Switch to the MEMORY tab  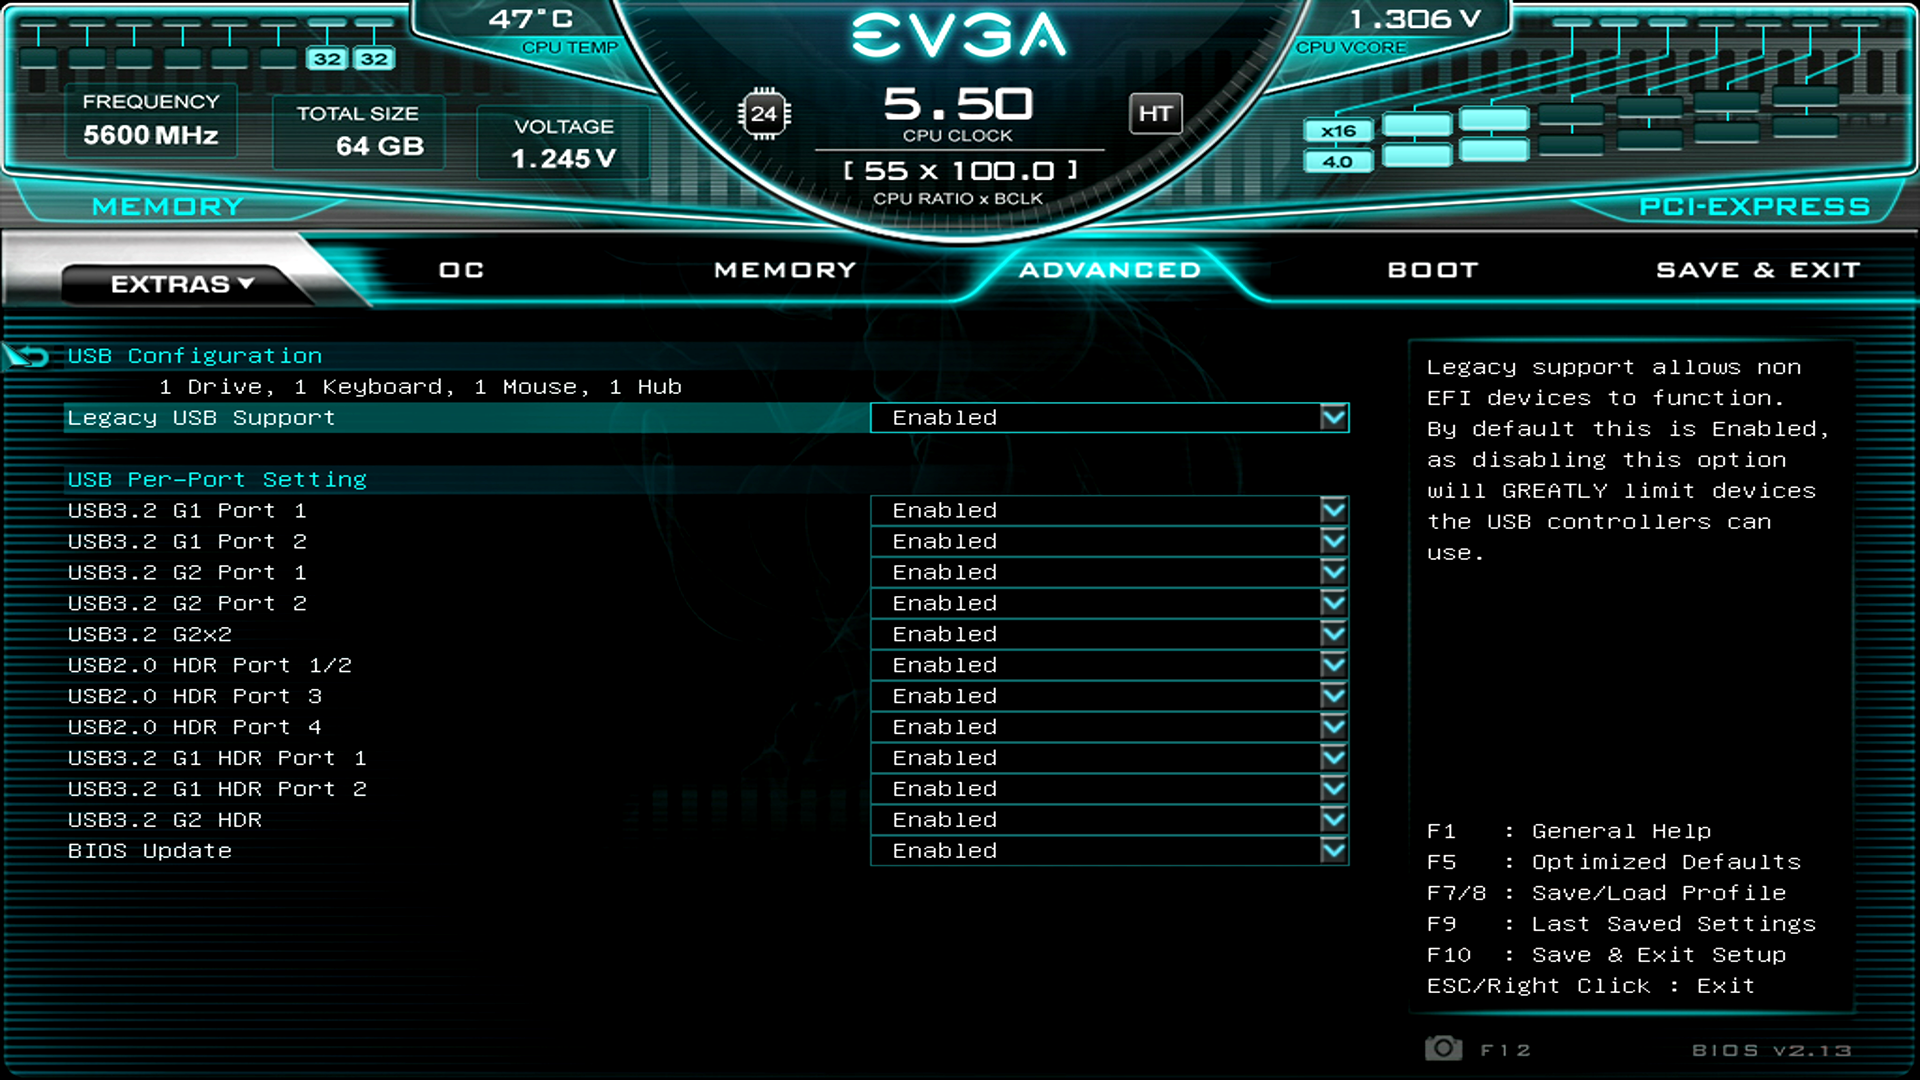click(784, 269)
